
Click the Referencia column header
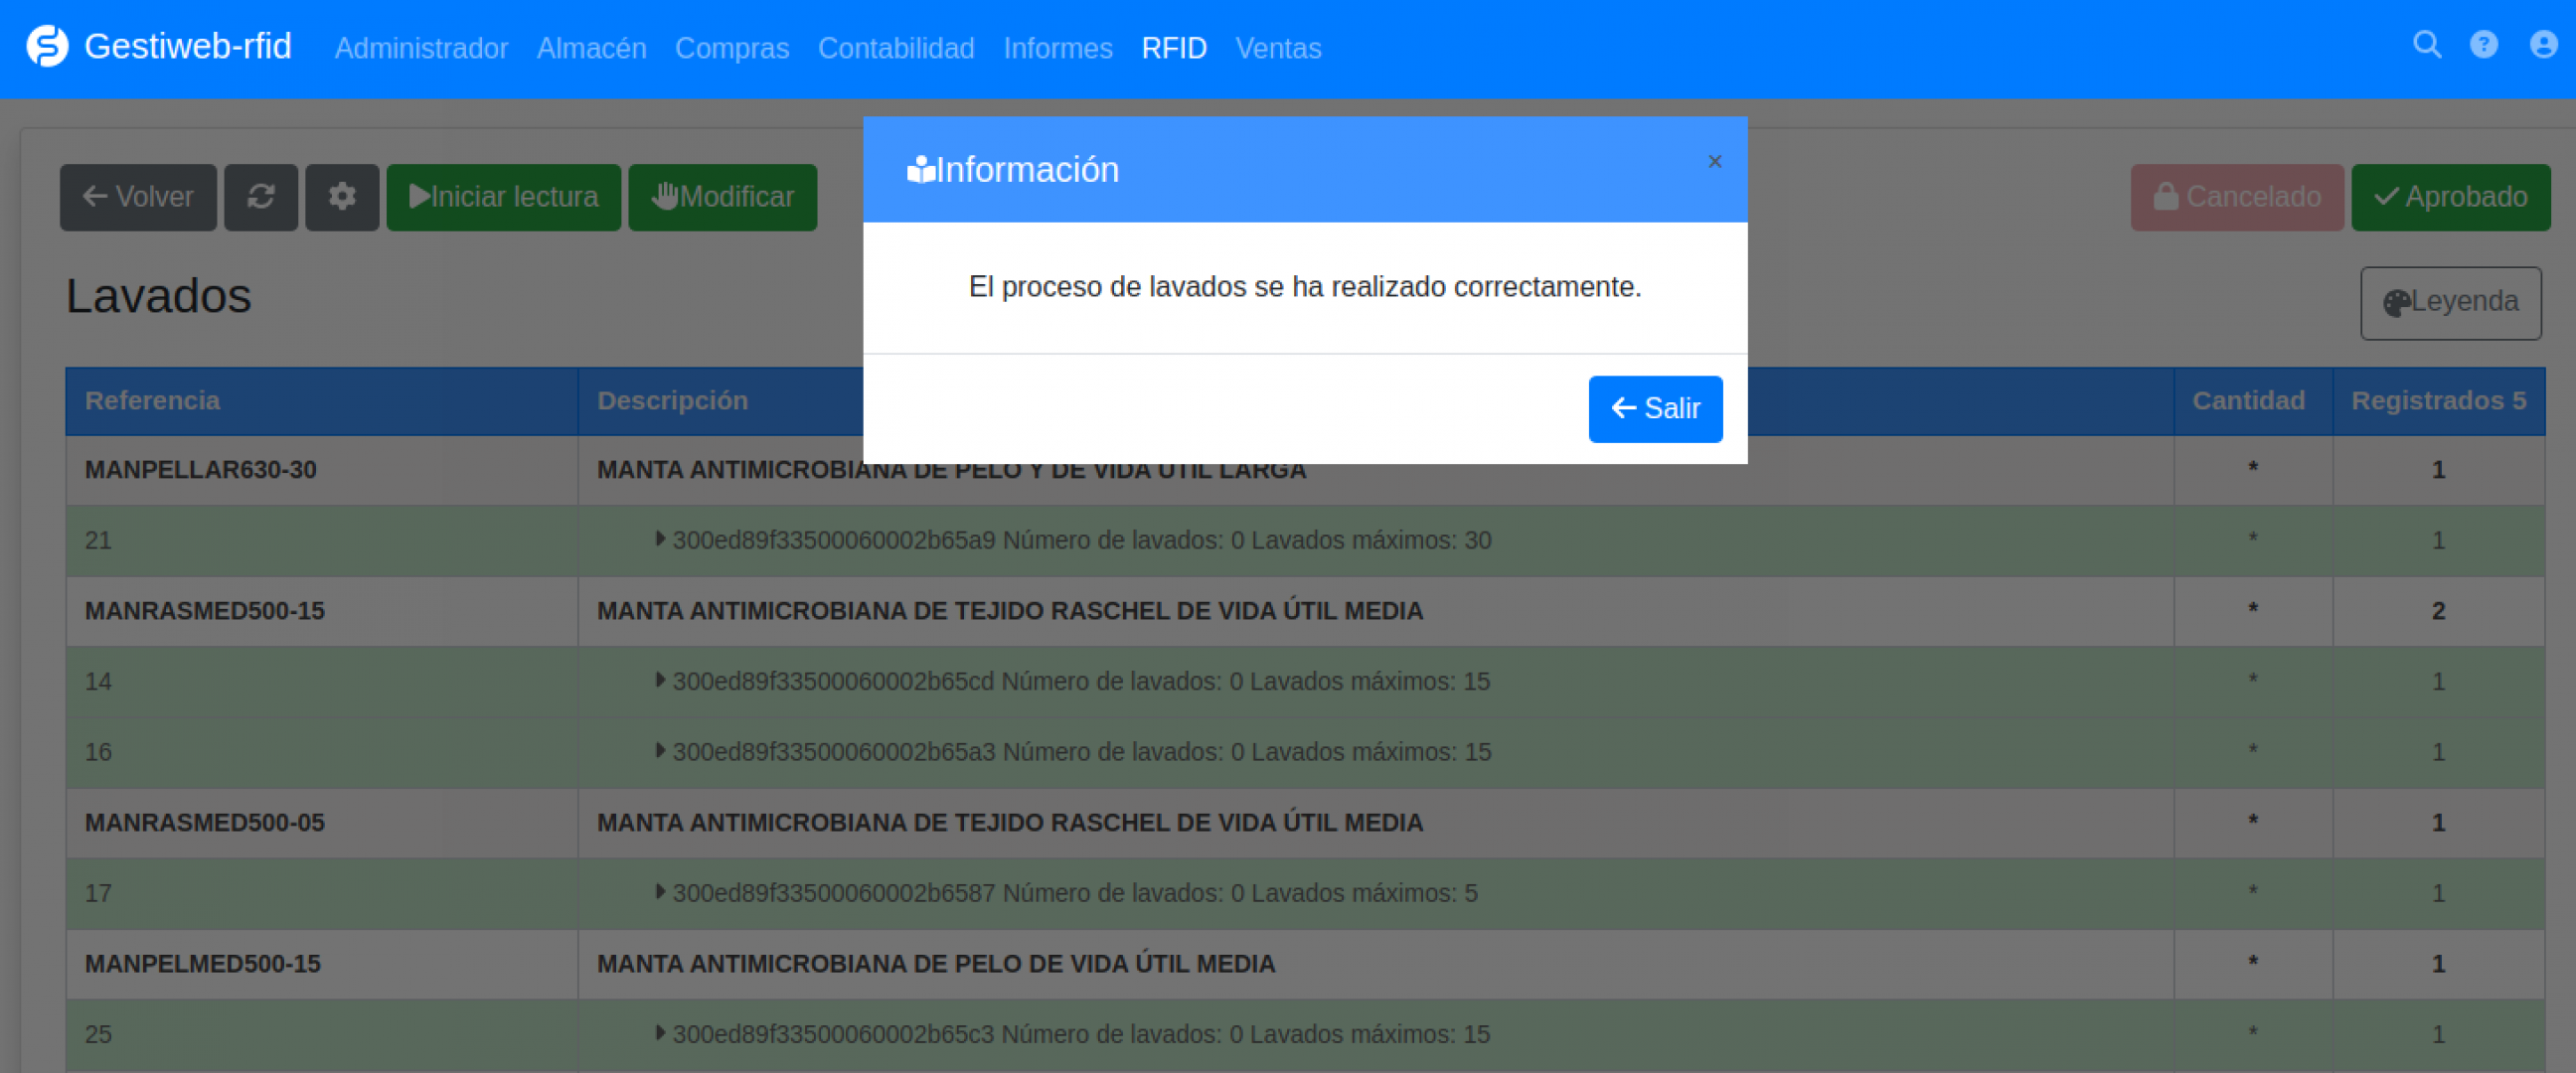click(x=322, y=401)
